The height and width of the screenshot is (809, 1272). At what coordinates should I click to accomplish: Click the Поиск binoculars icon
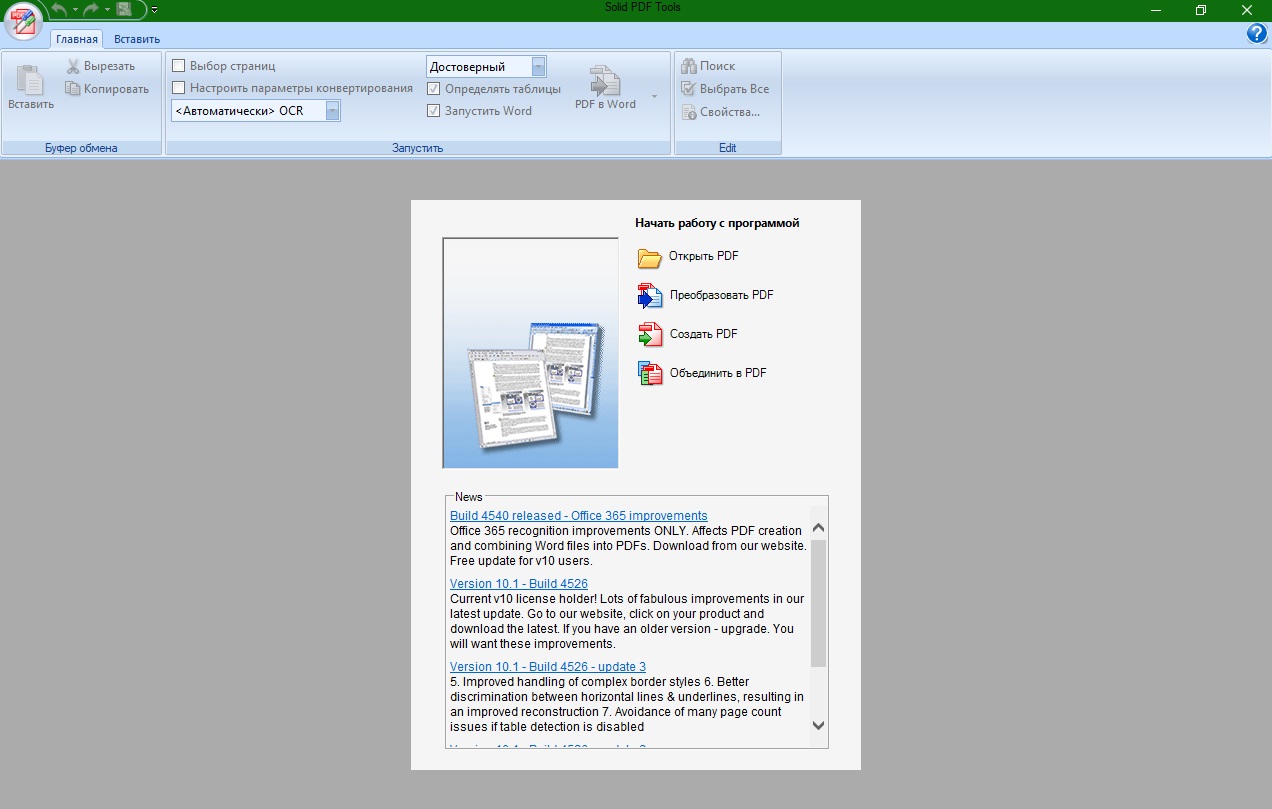tap(688, 66)
